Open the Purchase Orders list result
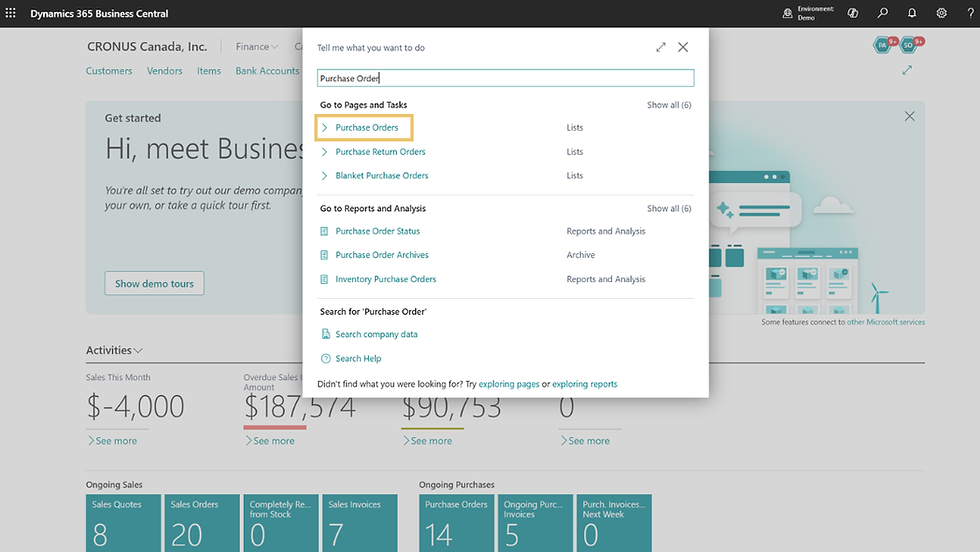Screen dimensions: 980x552 coord(366,128)
